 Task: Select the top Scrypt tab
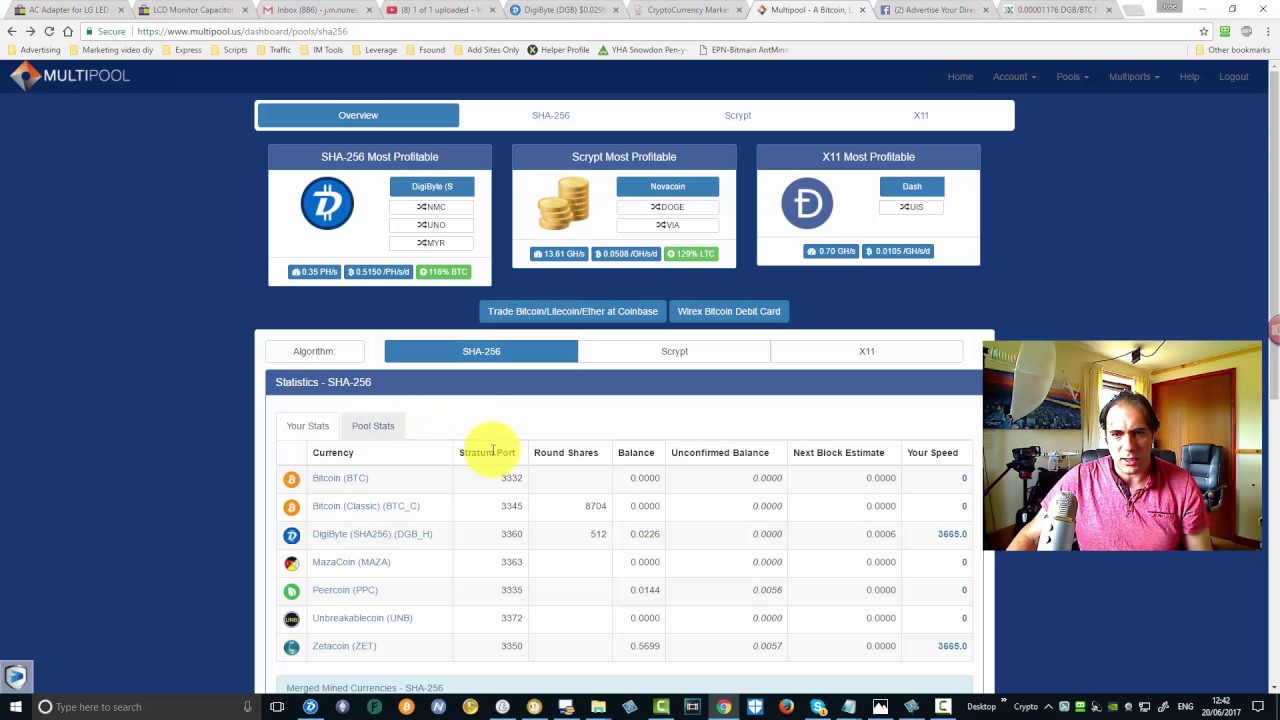click(738, 115)
